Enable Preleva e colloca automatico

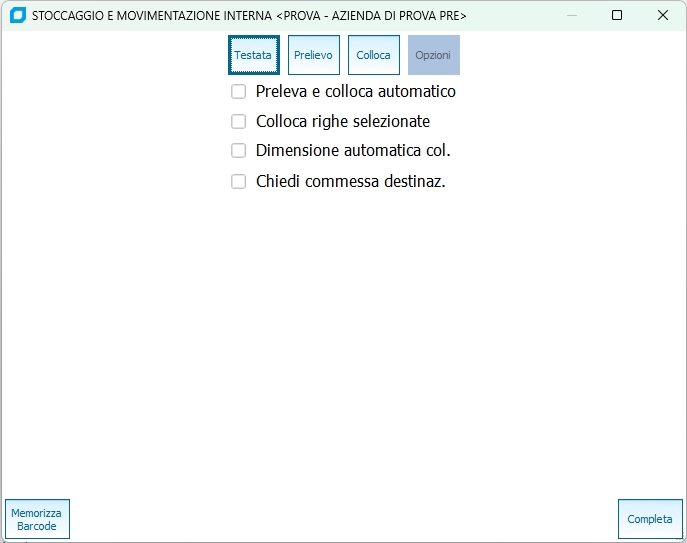click(x=238, y=92)
